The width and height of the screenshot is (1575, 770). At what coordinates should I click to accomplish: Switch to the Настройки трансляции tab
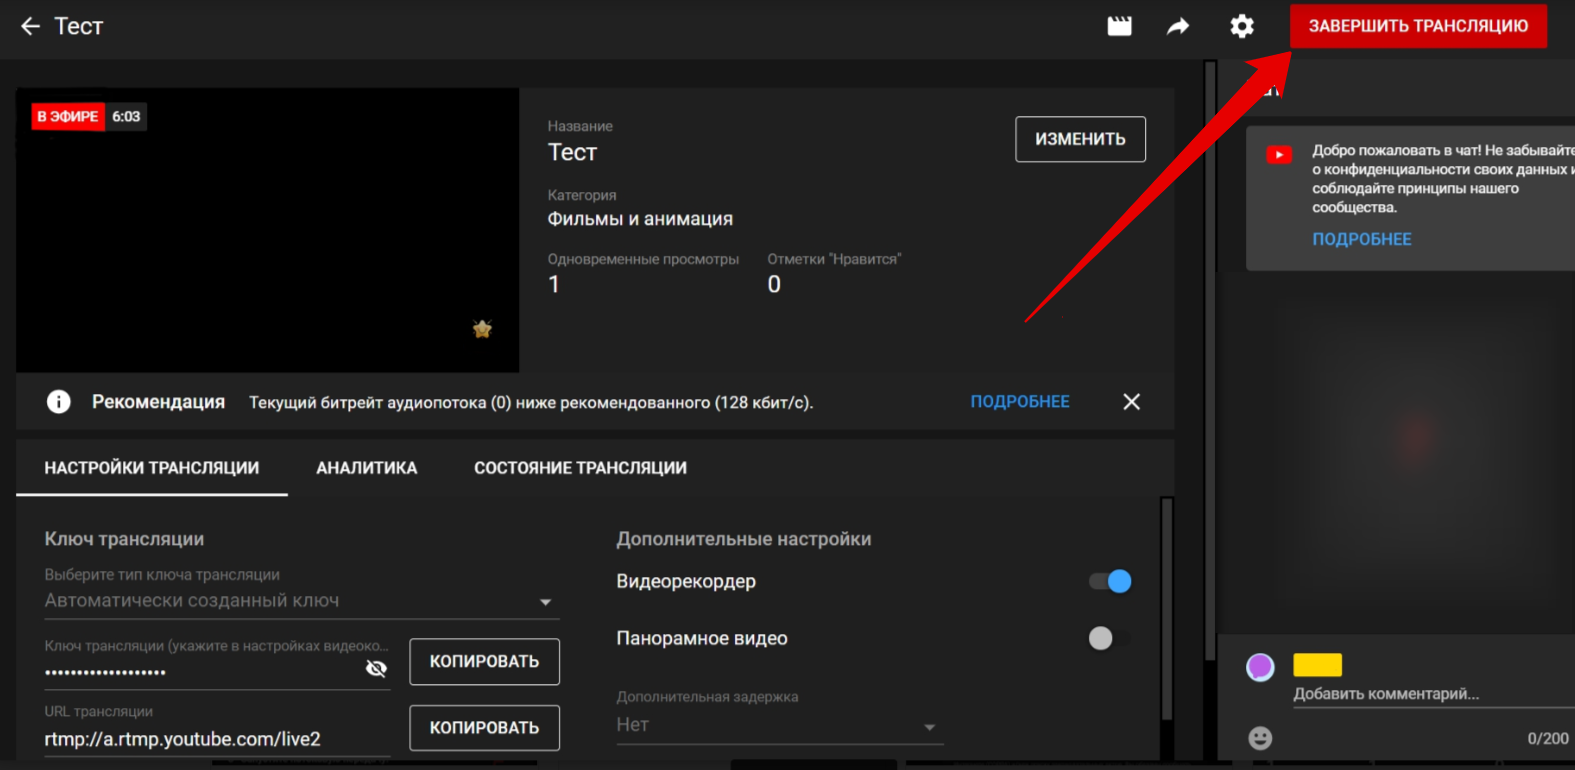click(152, 468)
